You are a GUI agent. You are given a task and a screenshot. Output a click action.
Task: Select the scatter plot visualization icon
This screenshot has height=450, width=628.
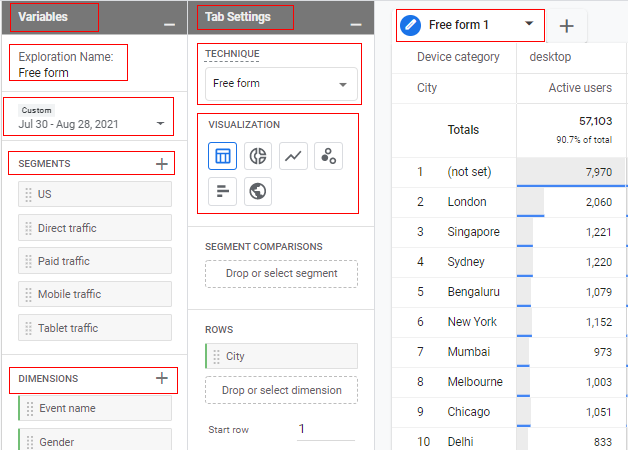click(x=328, y=156)
